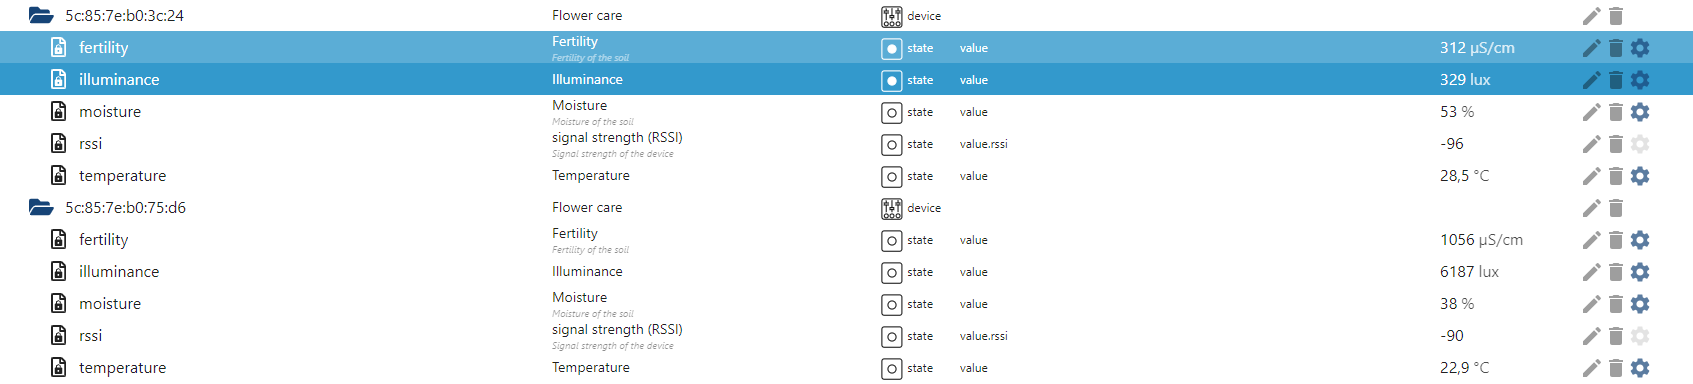Screen dimensions: 1693x384
Task: Edit the 5c:85:7e:b0:75:d6 device object
Action: (x=1591, y=208)
